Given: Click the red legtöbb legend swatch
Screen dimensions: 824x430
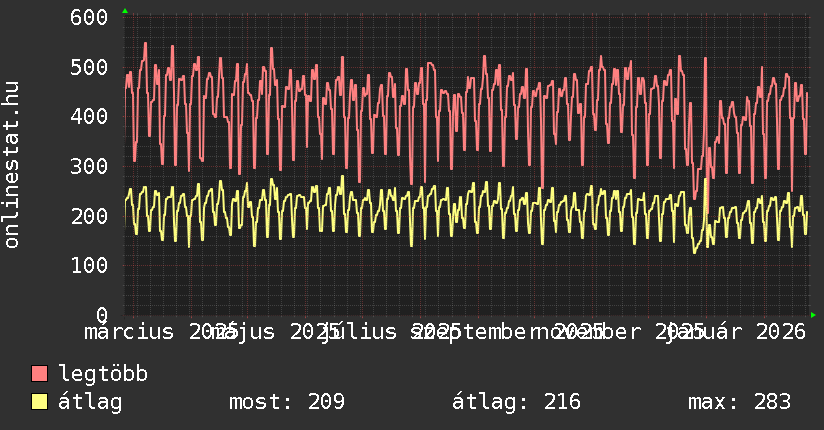Looking at the screenshot, I should (39, 374).
